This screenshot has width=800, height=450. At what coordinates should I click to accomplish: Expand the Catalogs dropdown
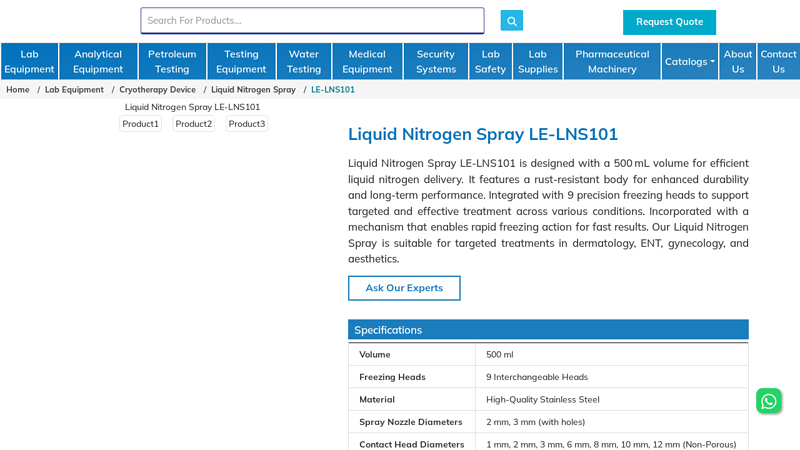coord(690,61)
